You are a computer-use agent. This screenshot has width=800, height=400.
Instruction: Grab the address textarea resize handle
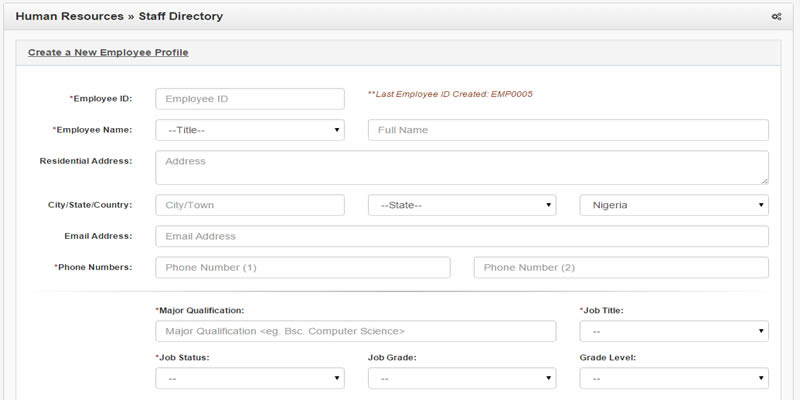click(x=765, y=181)
